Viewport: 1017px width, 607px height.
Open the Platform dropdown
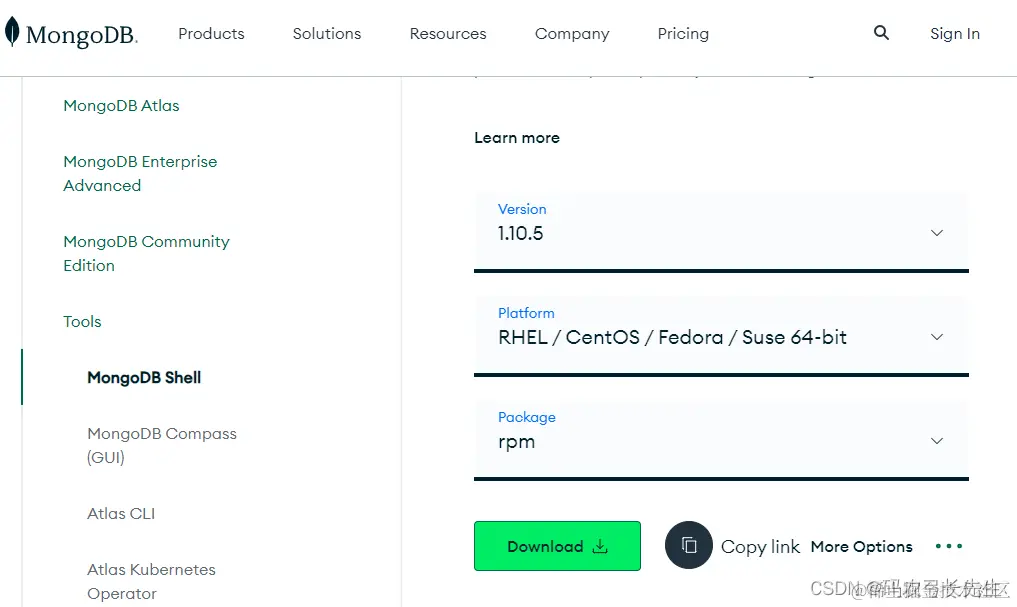click(x=720, y=336)
